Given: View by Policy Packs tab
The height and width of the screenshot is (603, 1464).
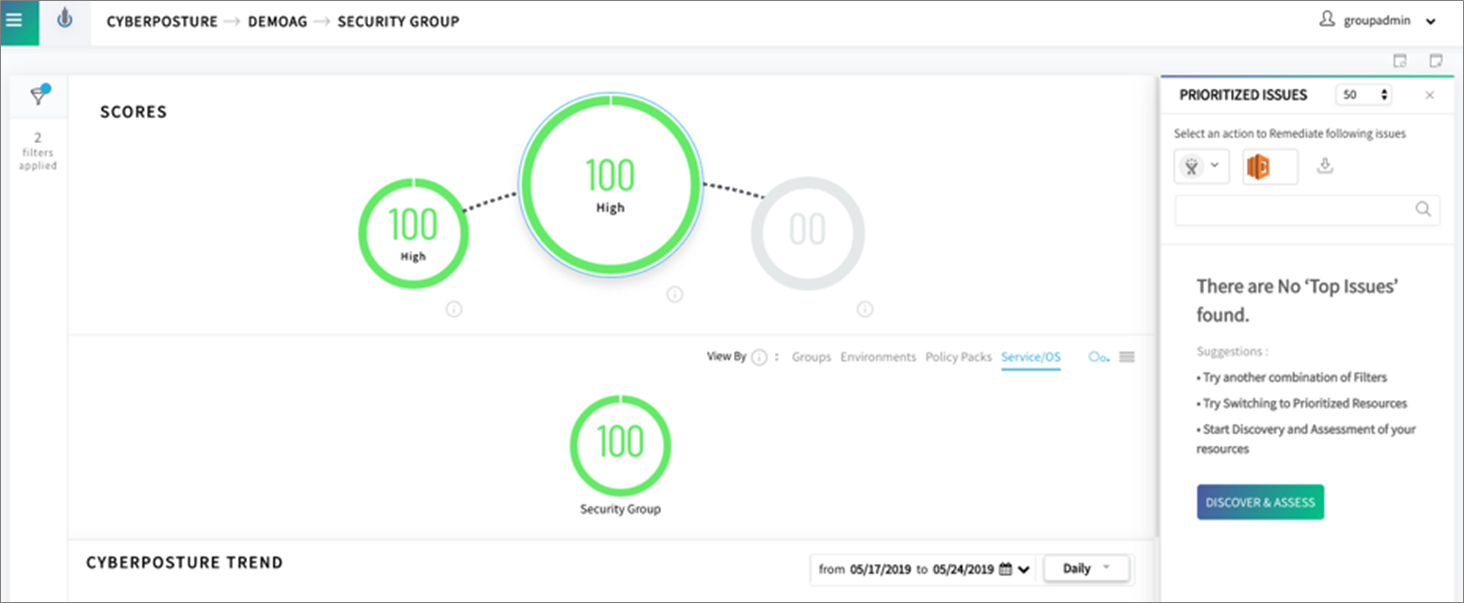Looking at the screenshot, I should 959,357.
